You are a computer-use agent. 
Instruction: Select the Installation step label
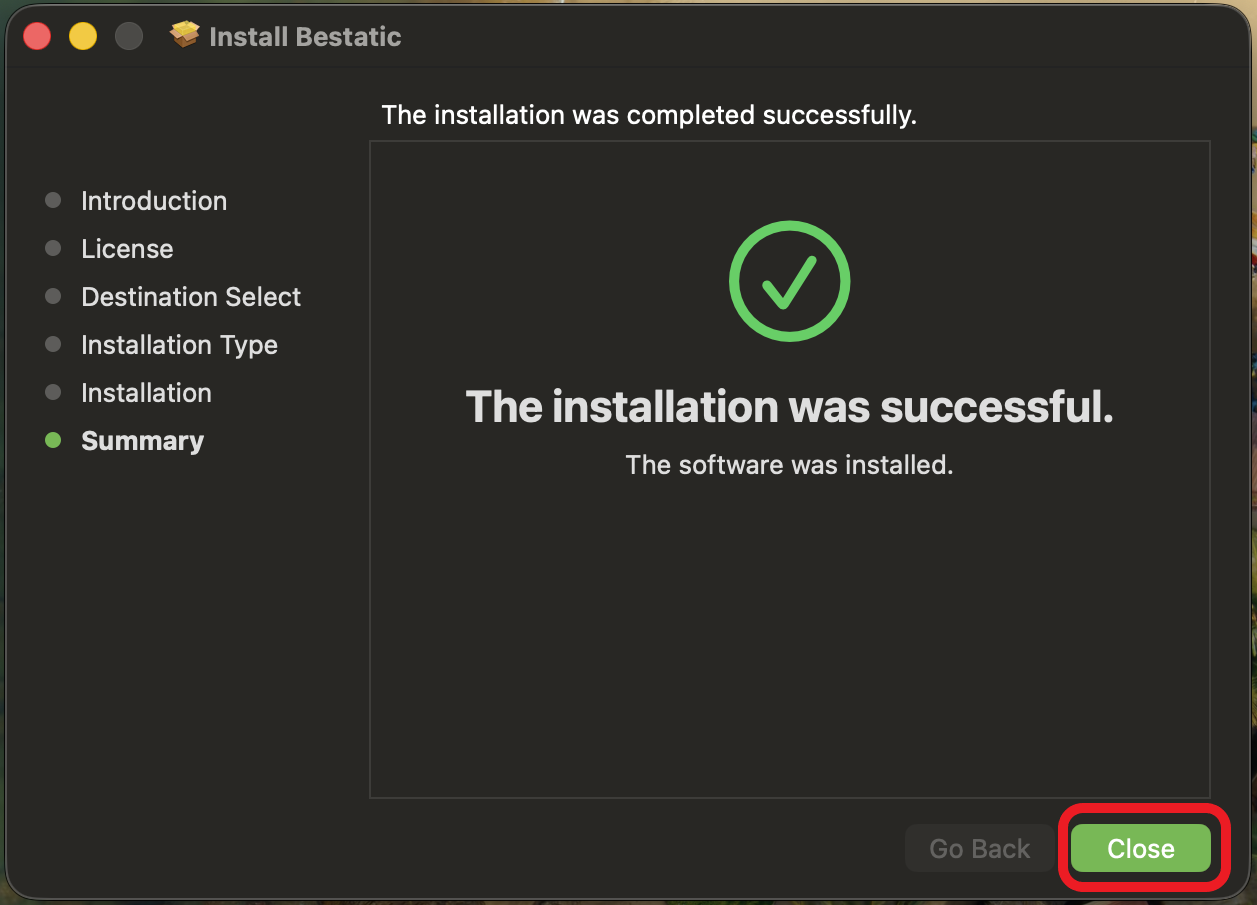[146, 392]
